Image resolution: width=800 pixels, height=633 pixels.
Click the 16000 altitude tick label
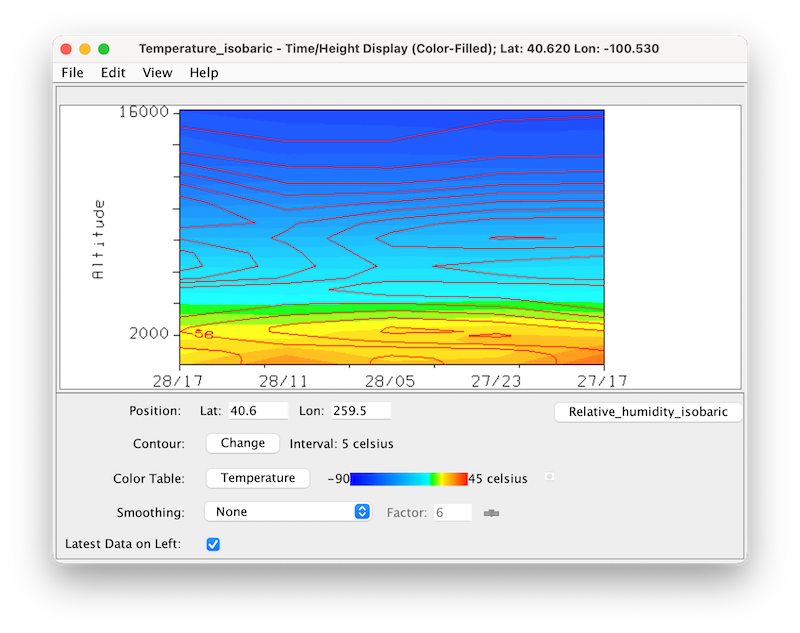click(145, 112)
